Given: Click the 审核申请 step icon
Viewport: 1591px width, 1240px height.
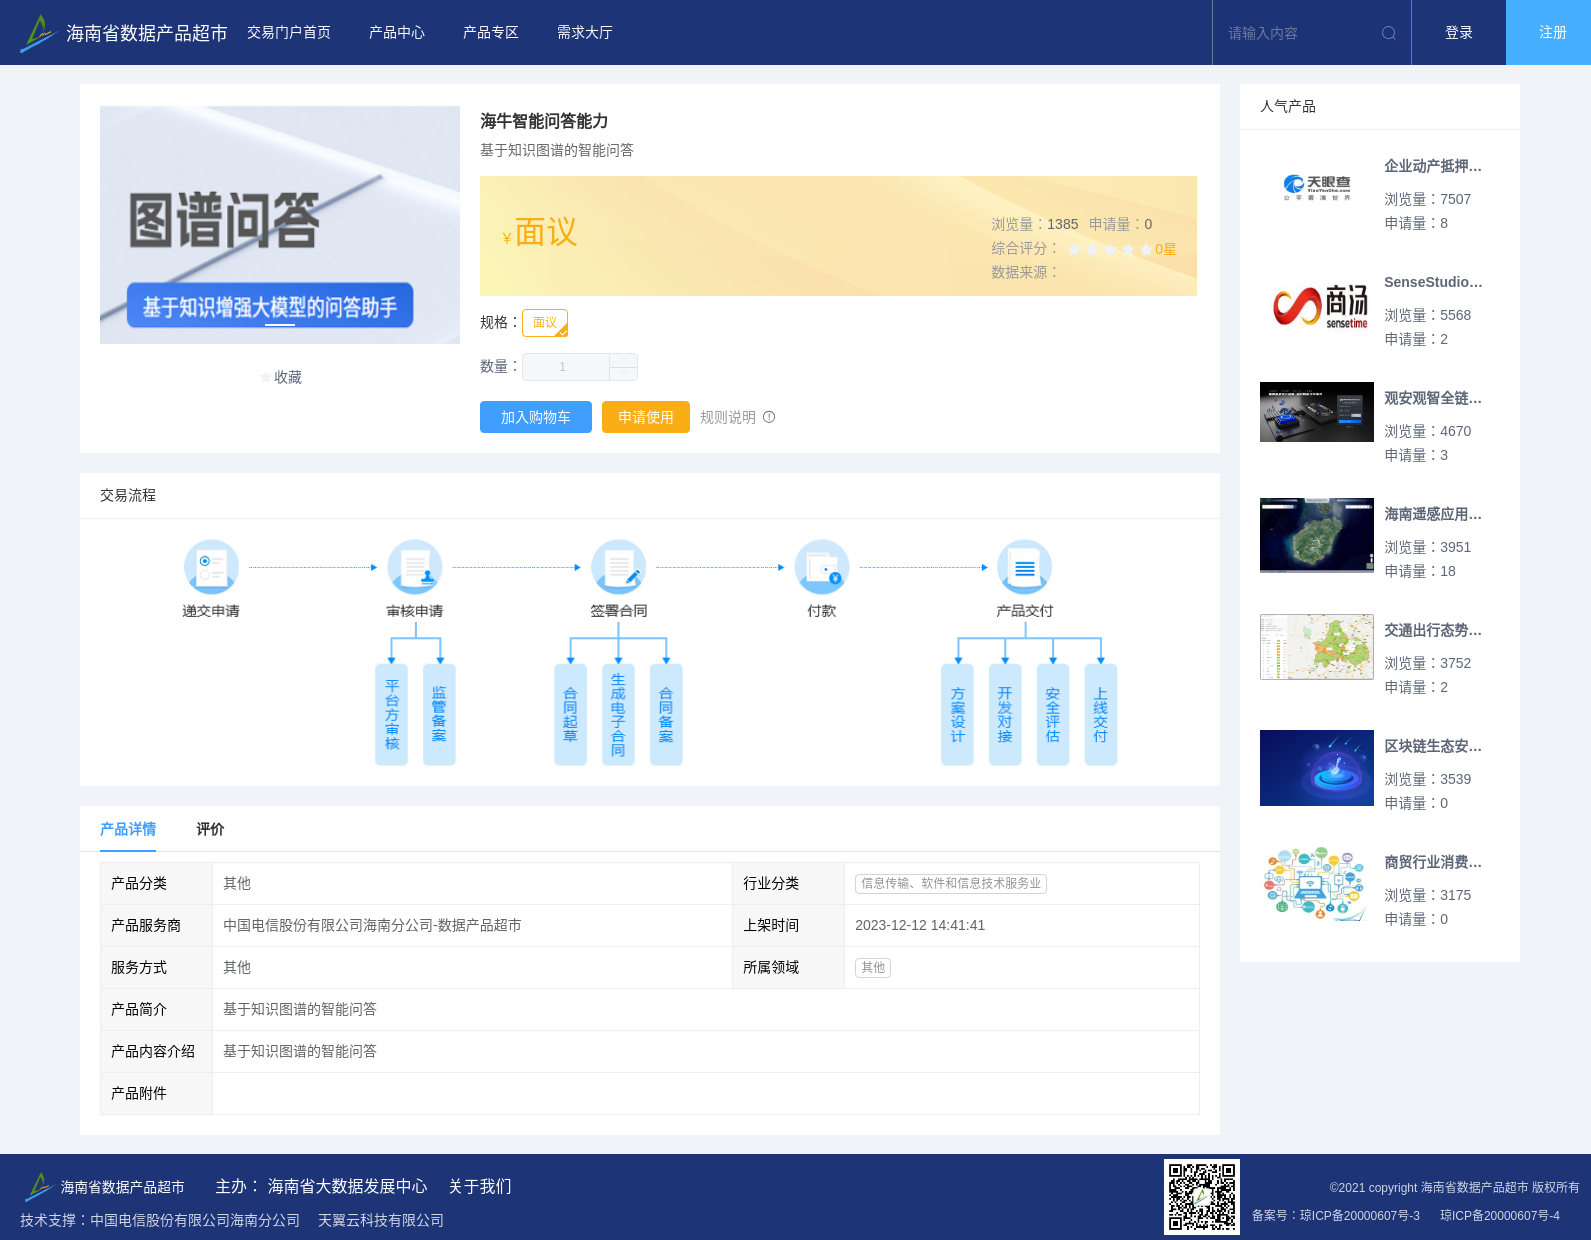Looking at the screenshot, I should (415, 567).
